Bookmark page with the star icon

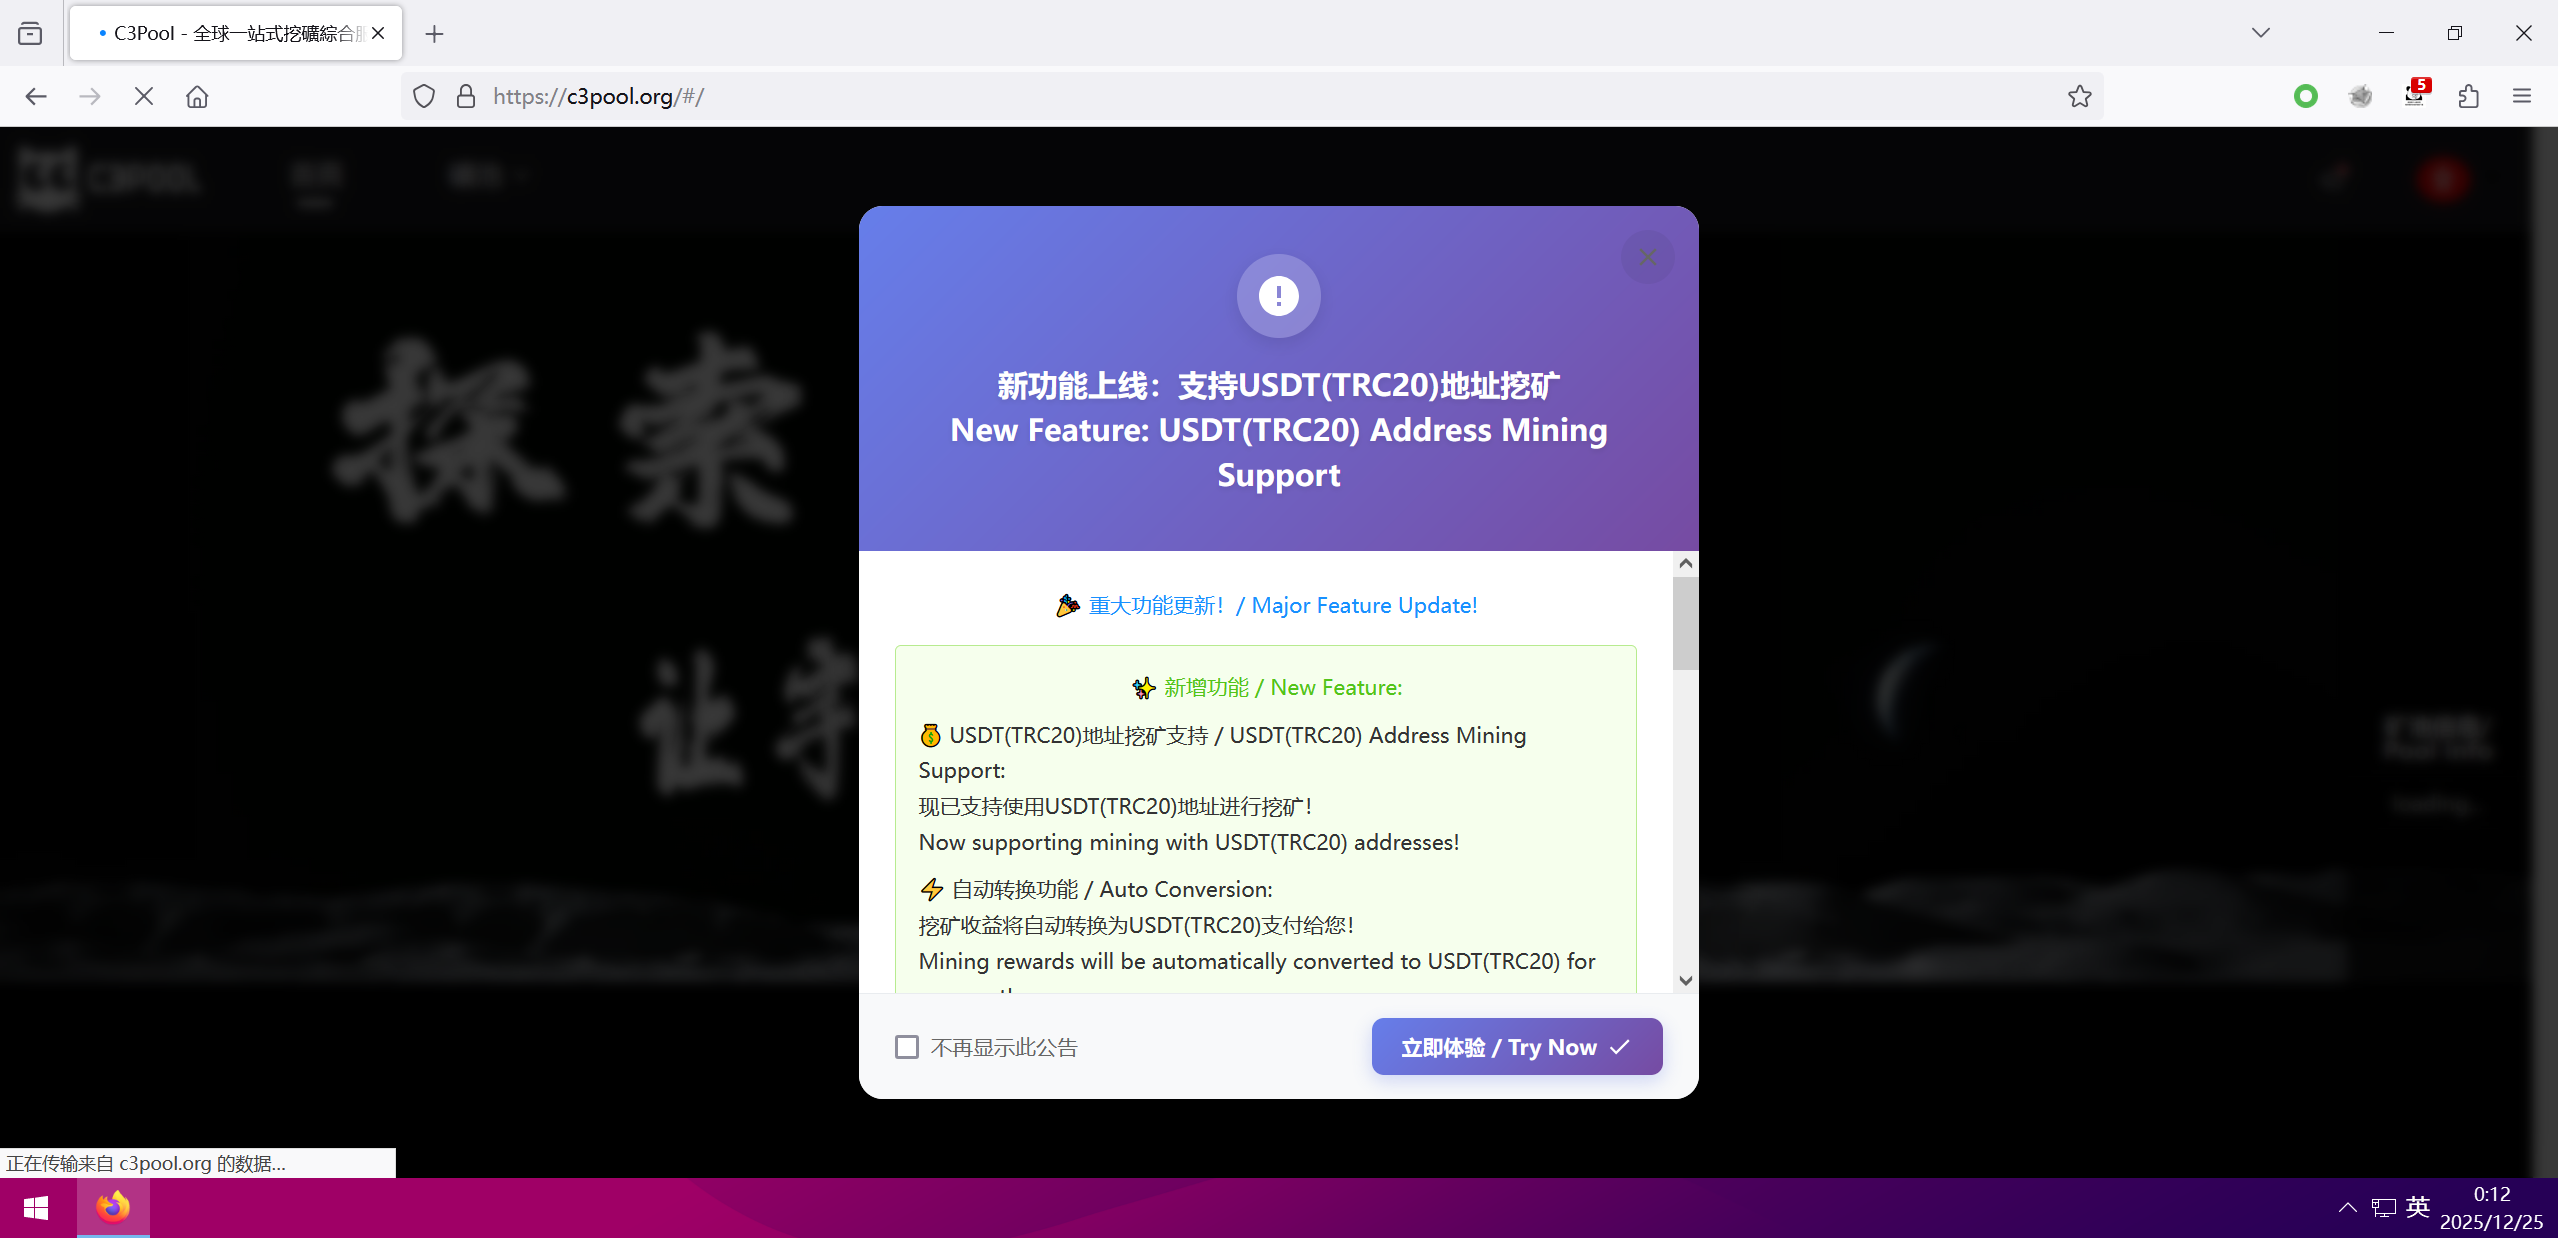(x=2079, y=96)
